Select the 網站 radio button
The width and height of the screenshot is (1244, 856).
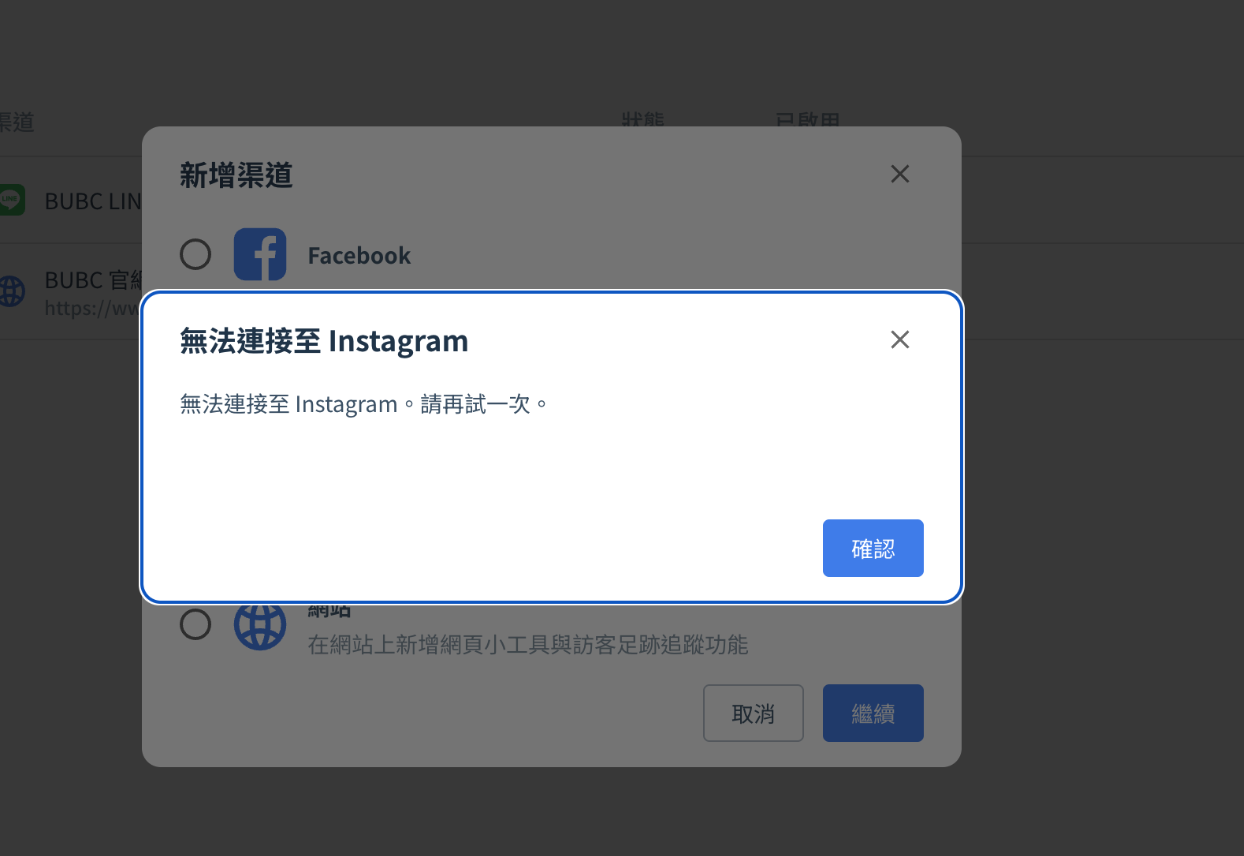point(195,625)
